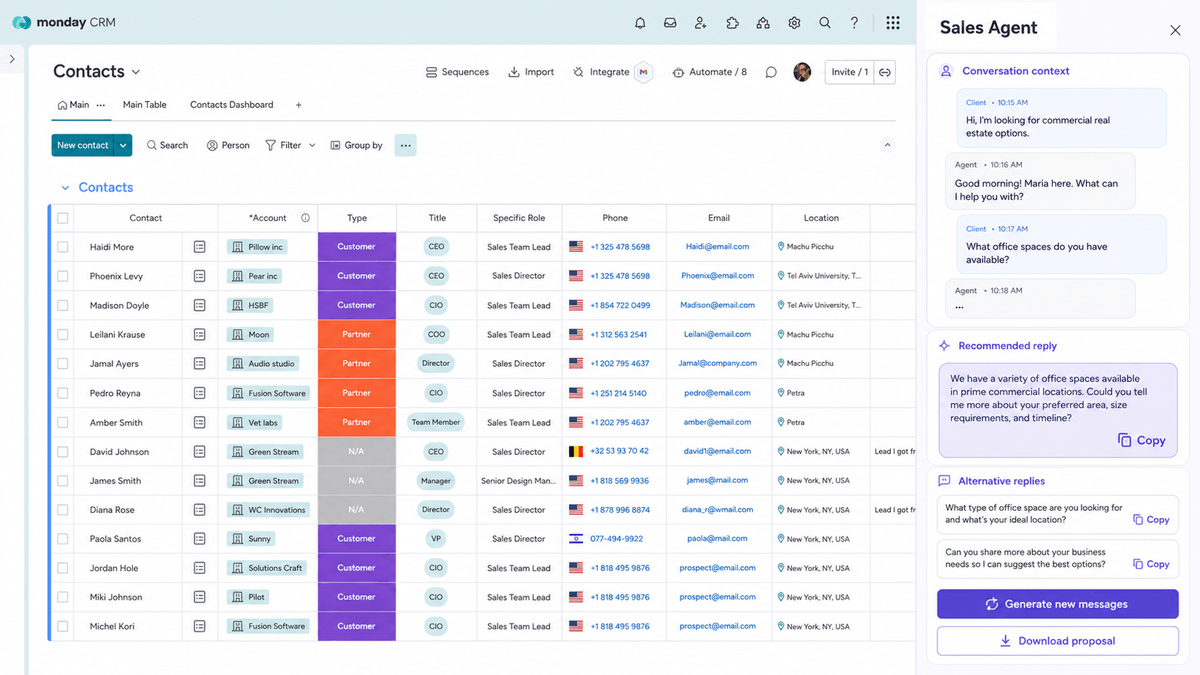1200x675 pixels.
Task: Open the board discussion chat icon
Action: pos(771,72)
